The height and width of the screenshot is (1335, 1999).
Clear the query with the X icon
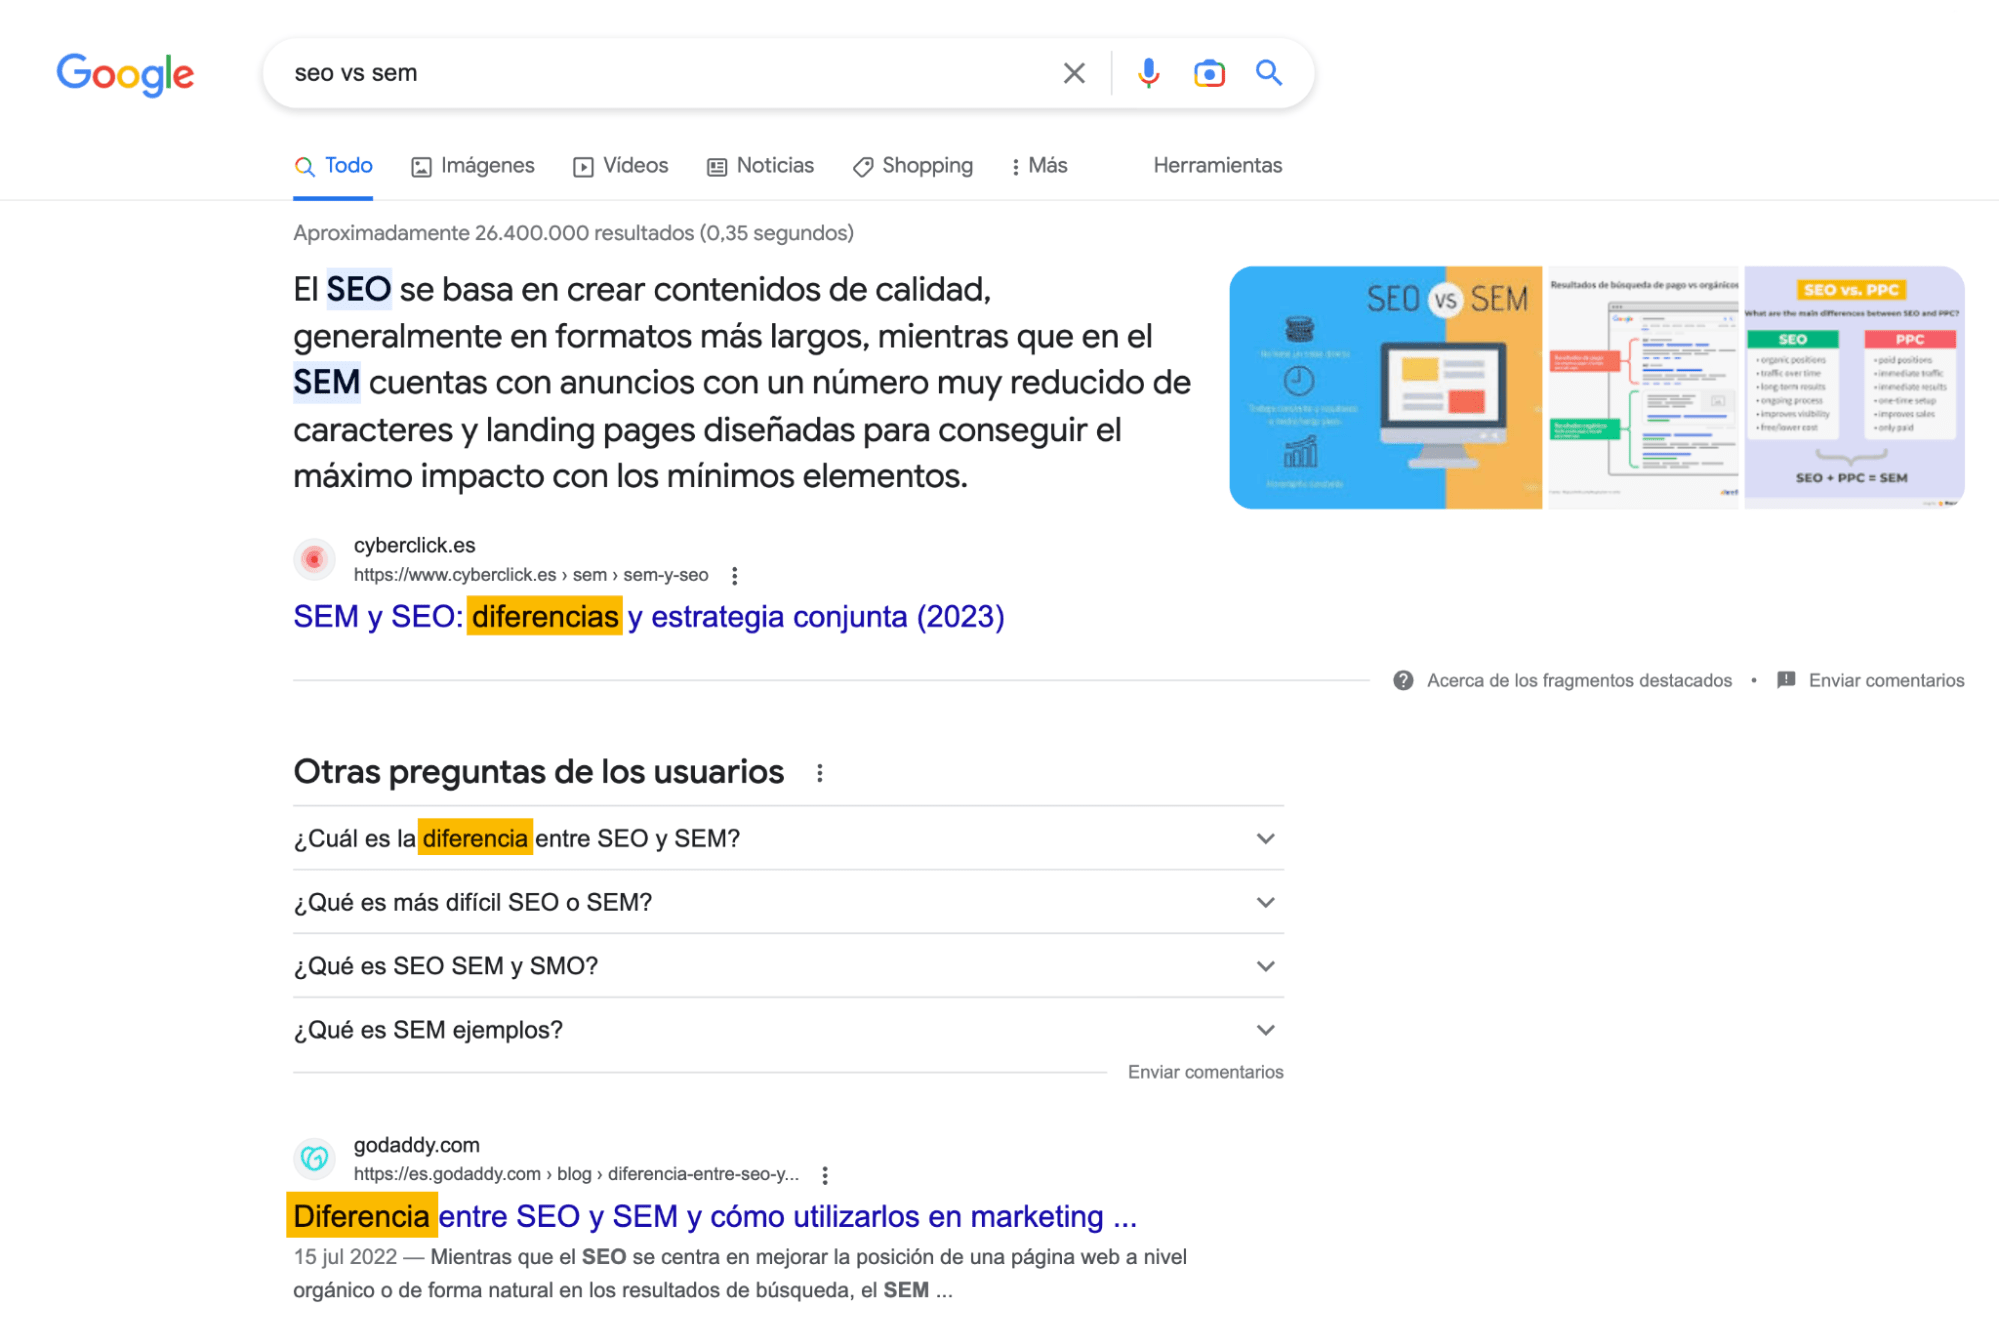click(1074, 72)
